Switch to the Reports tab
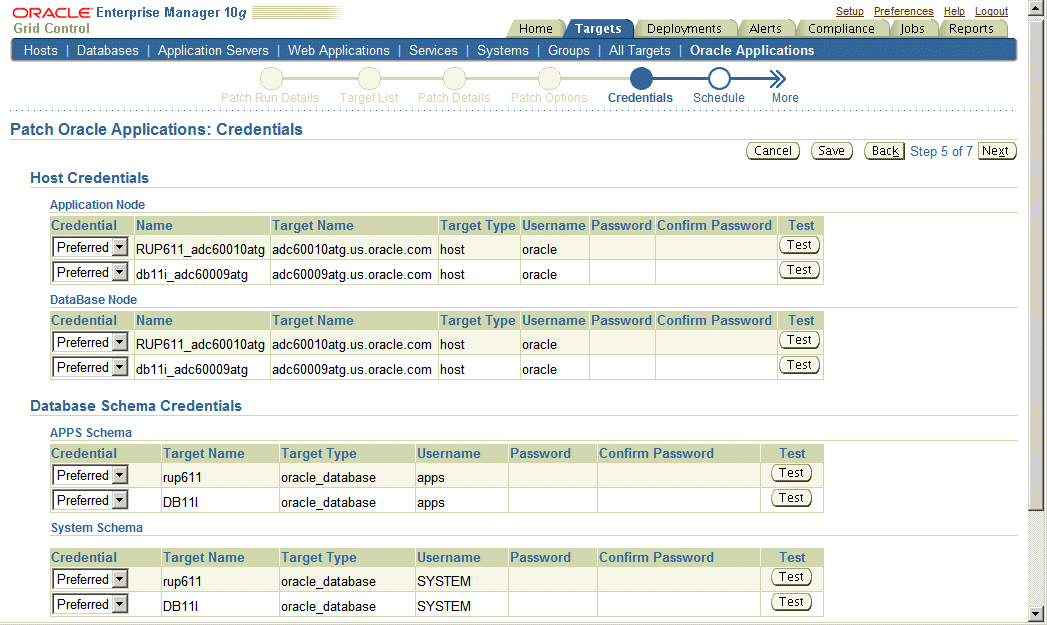 pyautogui.click(x=971, y=29)
